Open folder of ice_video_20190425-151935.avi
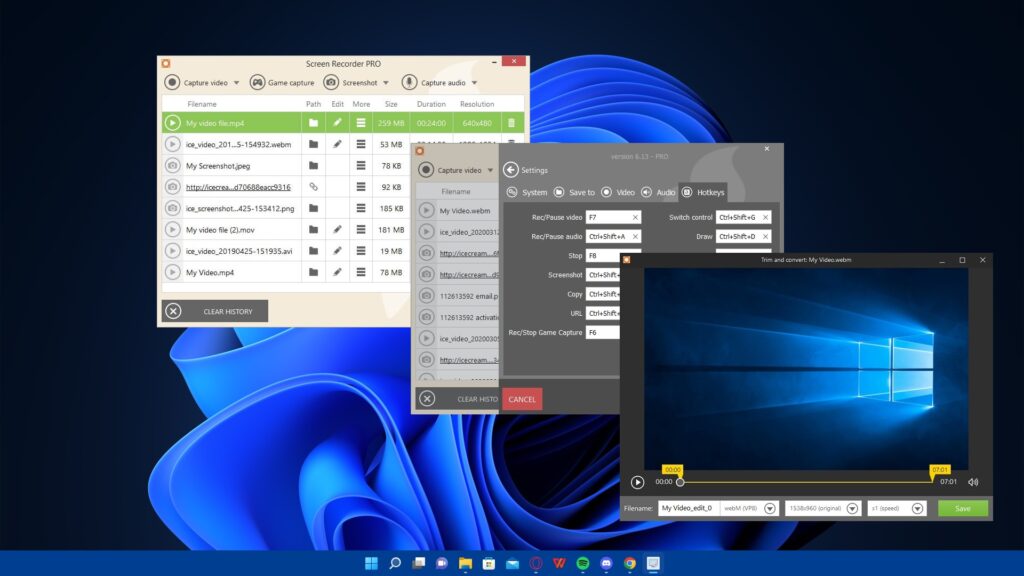This screenshot has height=576, width=1024. 313,251
